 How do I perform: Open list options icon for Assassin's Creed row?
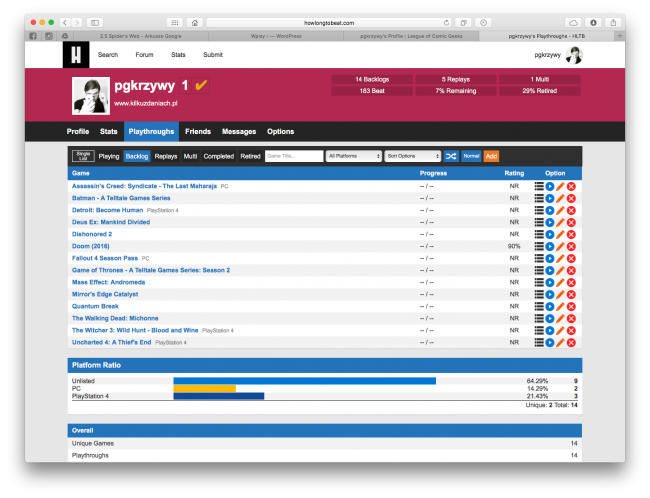(538, 186)
